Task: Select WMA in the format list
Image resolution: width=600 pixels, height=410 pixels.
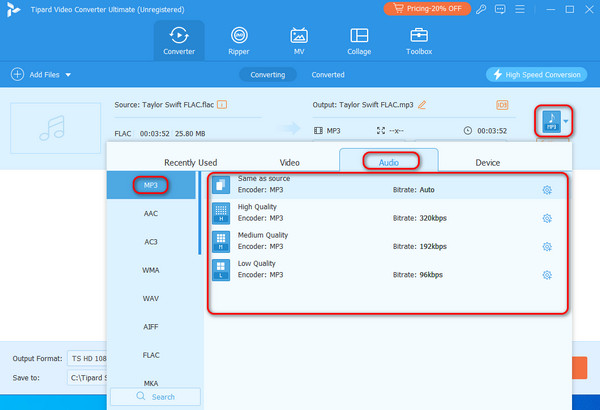Action: point(151,270)
